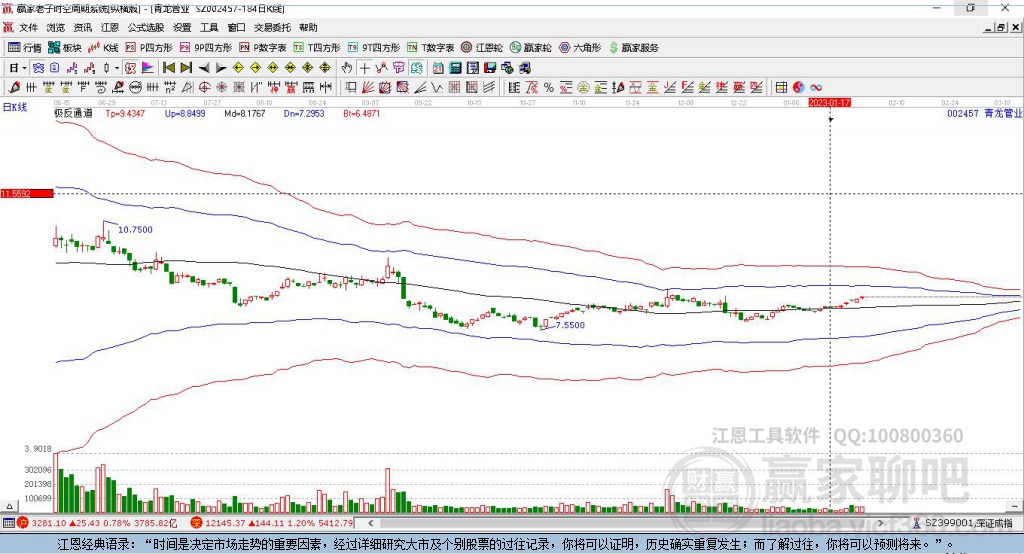Open the 公式选股 menu
Viewport: 1024px width, 554px height.
pyautogui.click(x=146, y=27)
